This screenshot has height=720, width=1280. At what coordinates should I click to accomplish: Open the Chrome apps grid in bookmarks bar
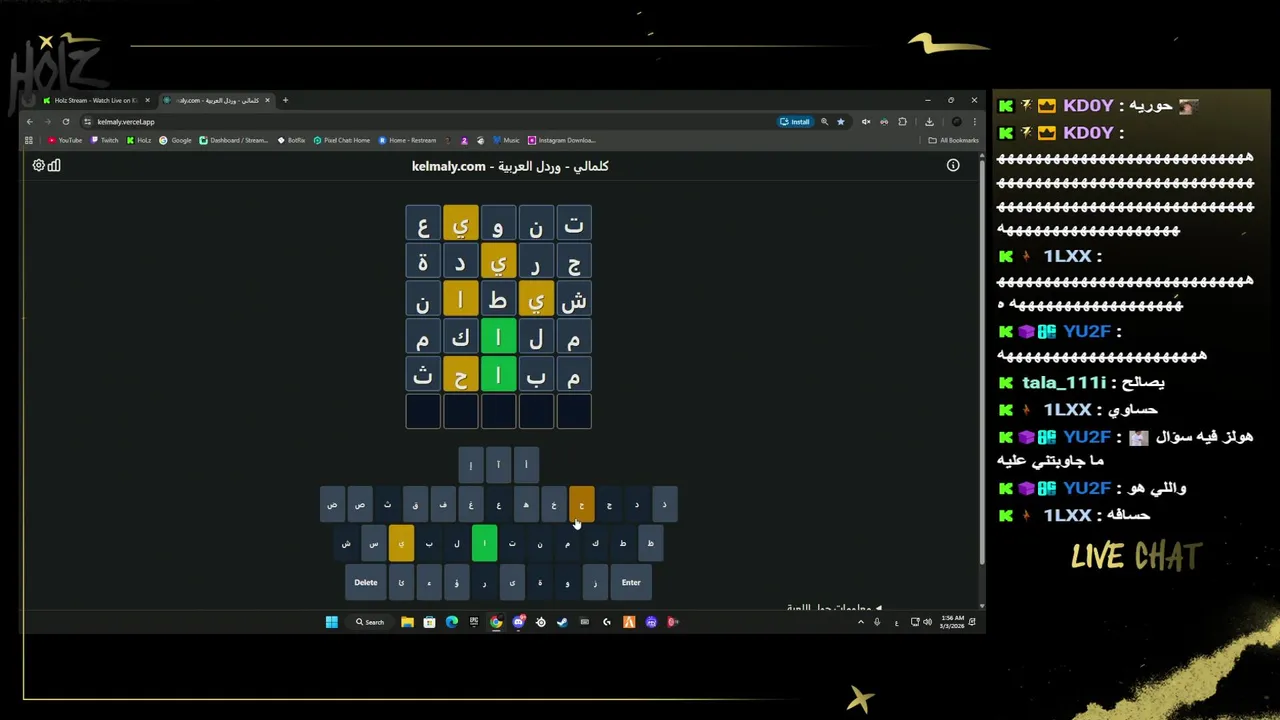[30, 140]
